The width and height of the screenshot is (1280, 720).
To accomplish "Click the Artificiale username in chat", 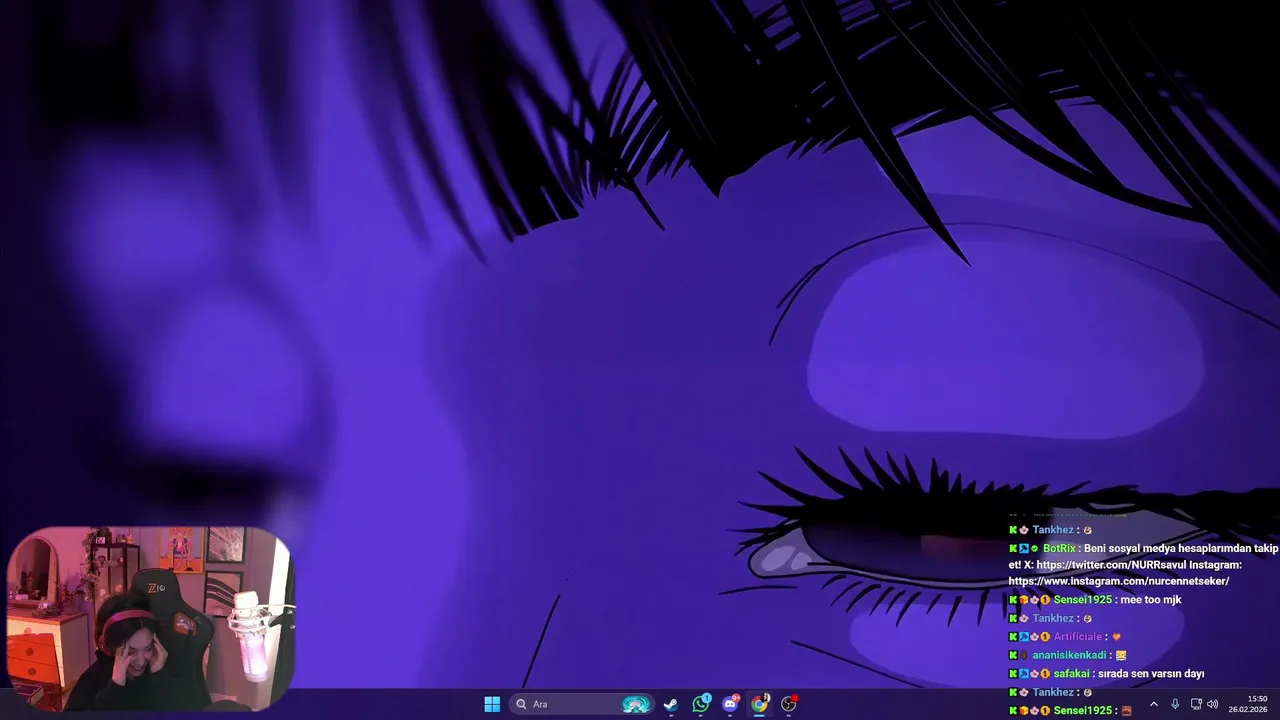I will [x=1078, y=637].
